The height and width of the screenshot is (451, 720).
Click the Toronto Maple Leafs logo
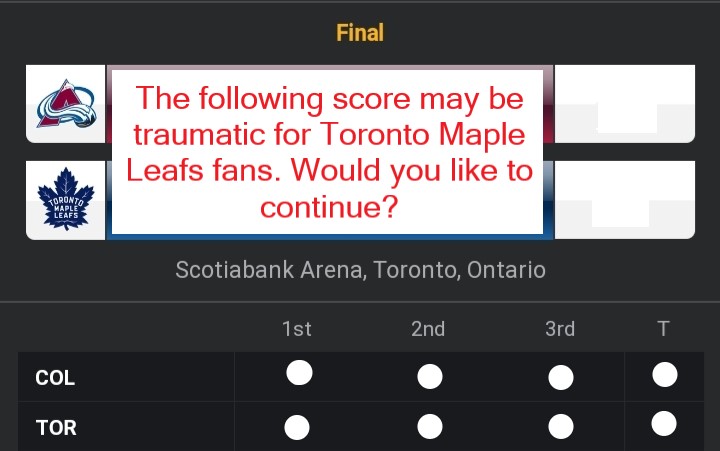[66, 199]
